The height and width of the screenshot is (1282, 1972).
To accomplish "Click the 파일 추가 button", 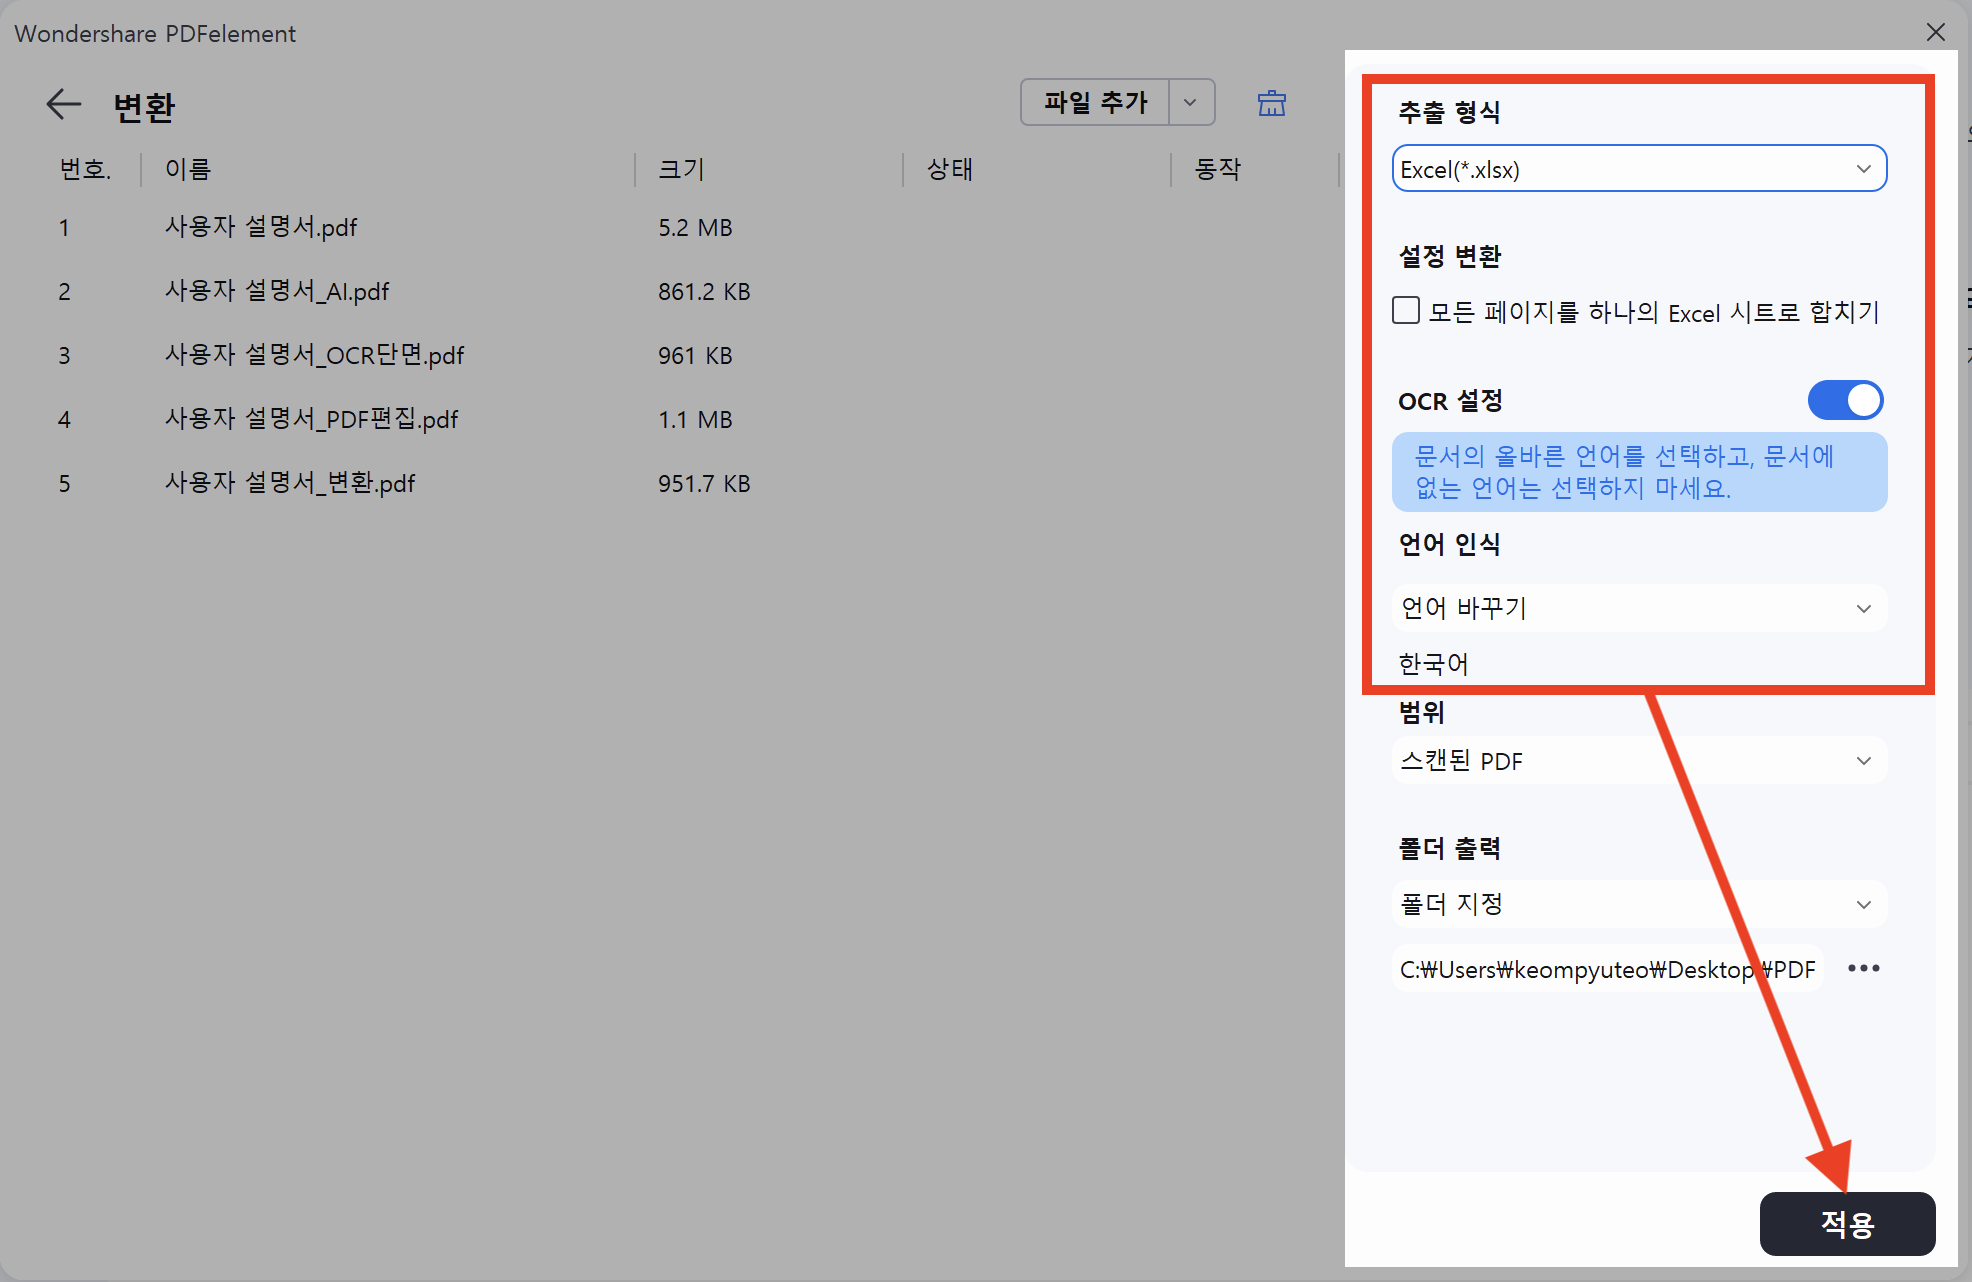I will coord(1095,102).
